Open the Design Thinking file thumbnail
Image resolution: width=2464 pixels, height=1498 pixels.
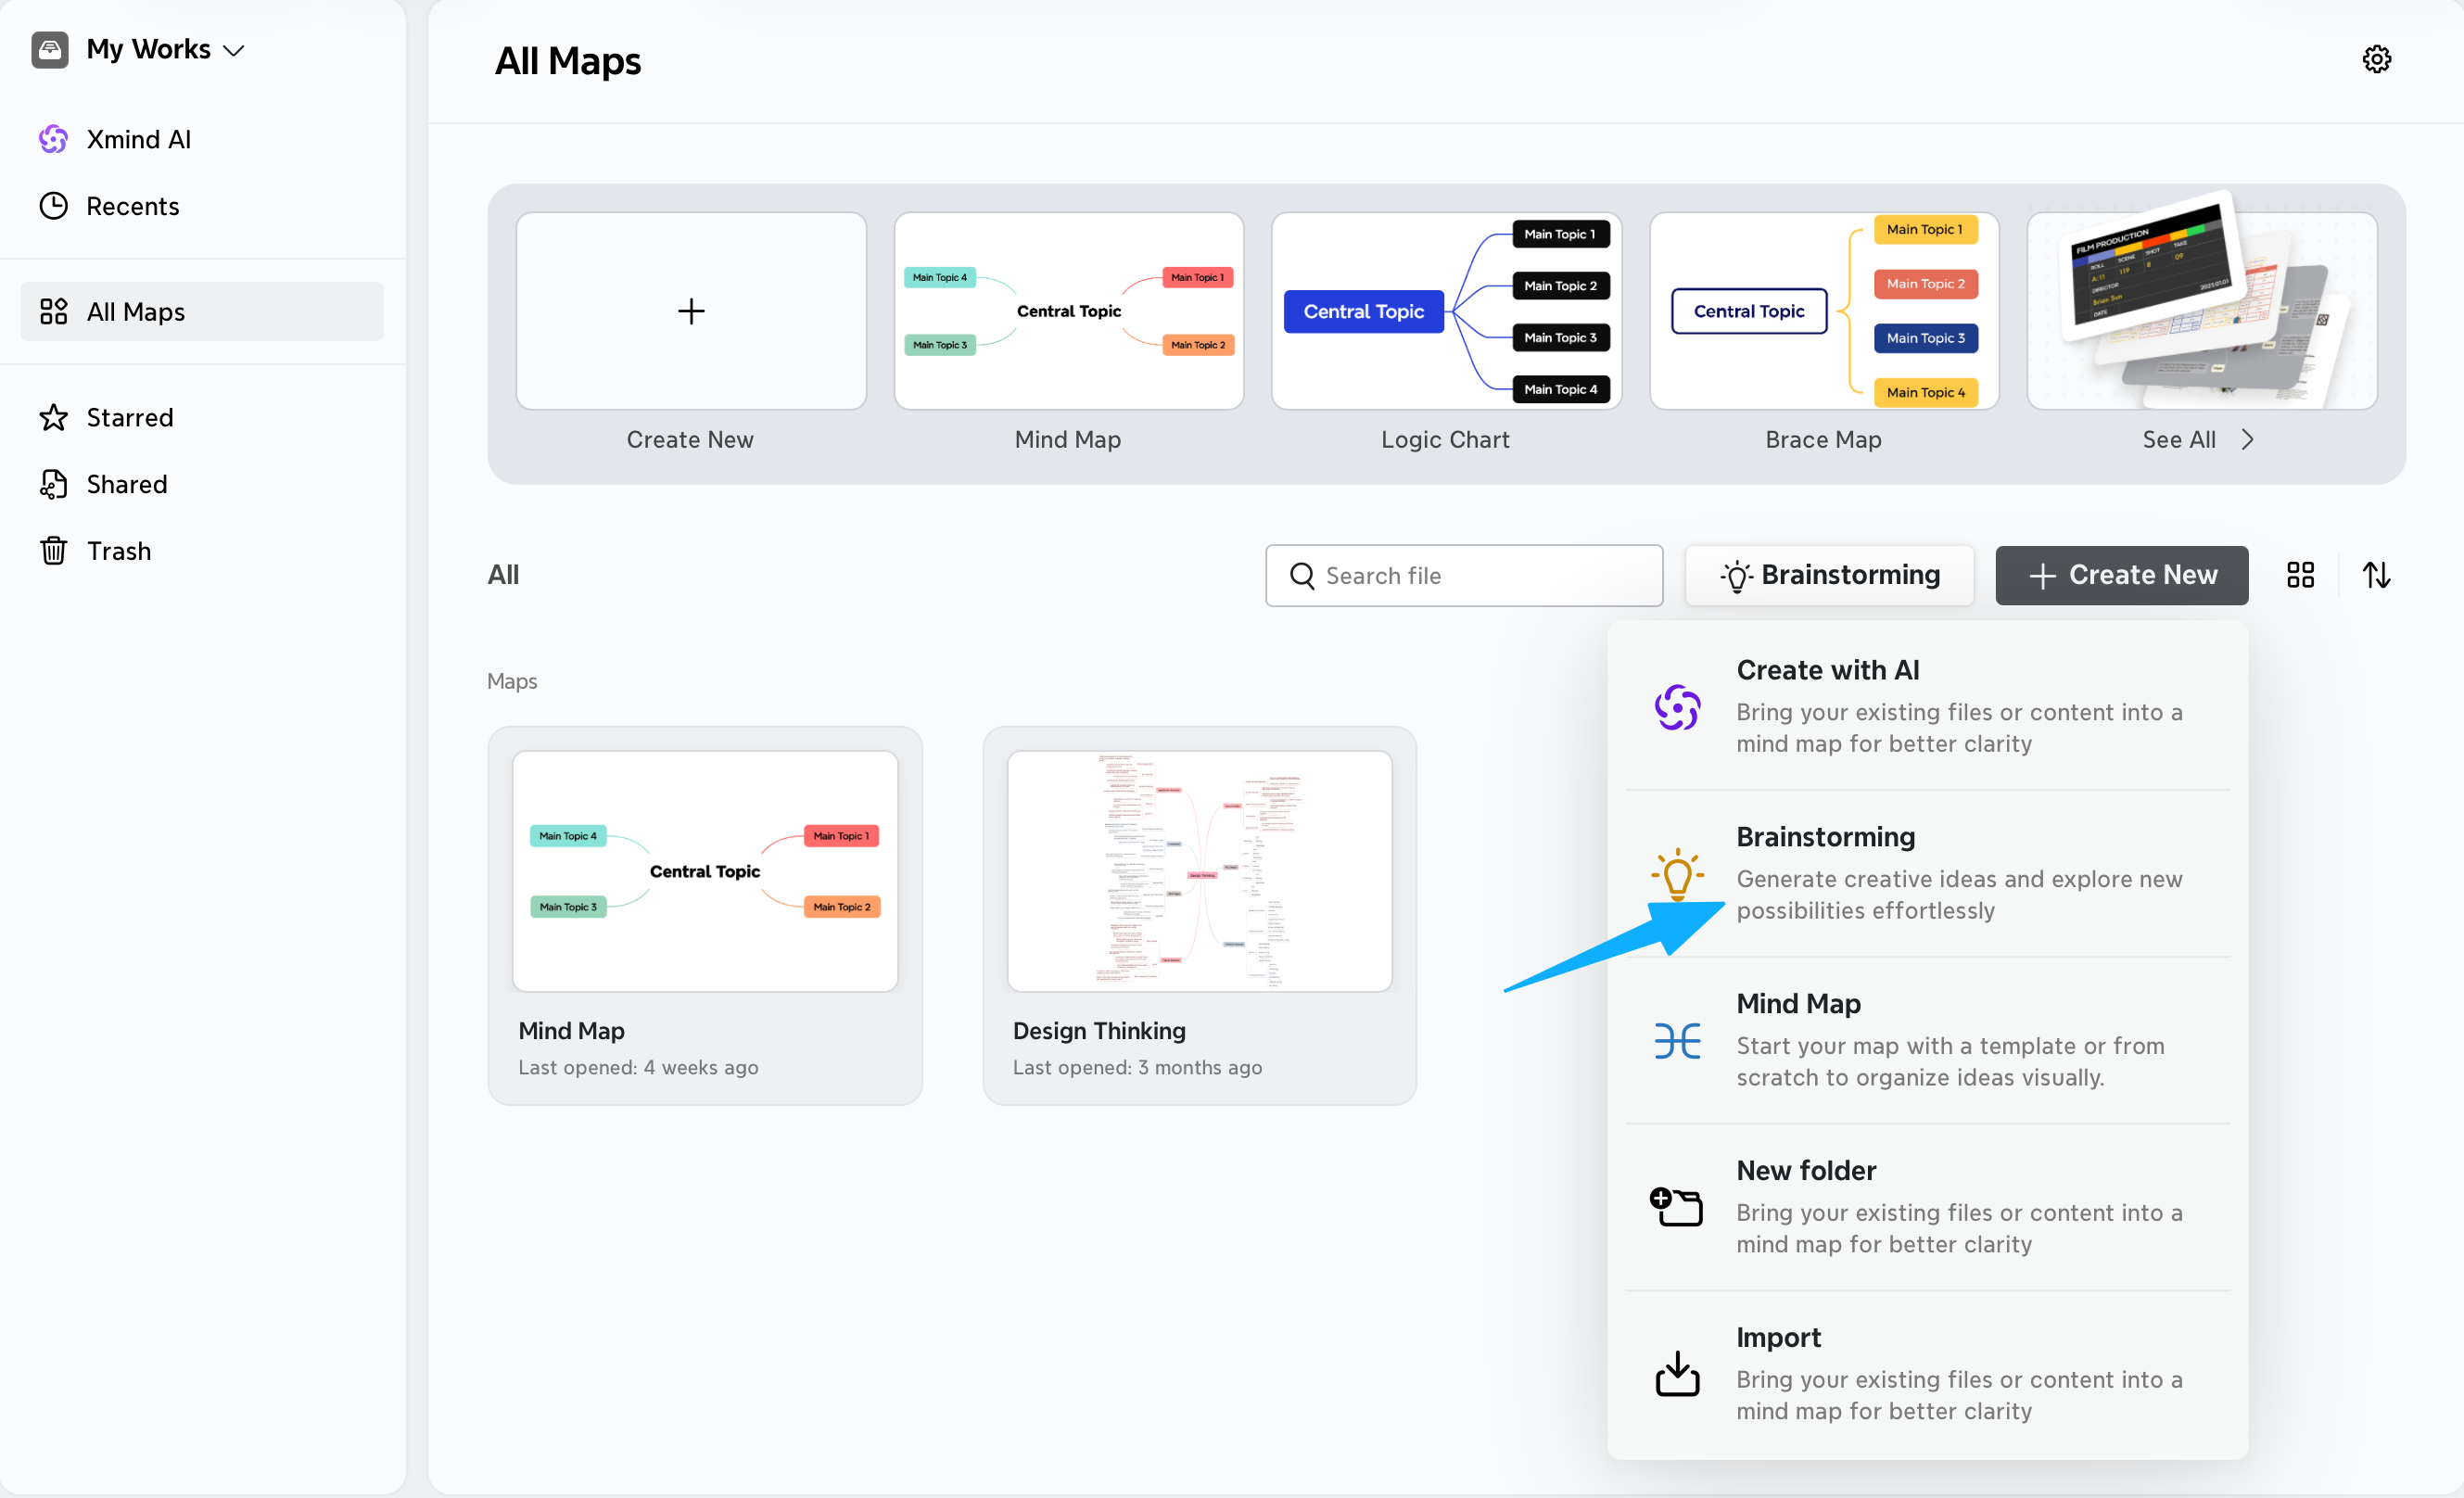coord(1200,871)
